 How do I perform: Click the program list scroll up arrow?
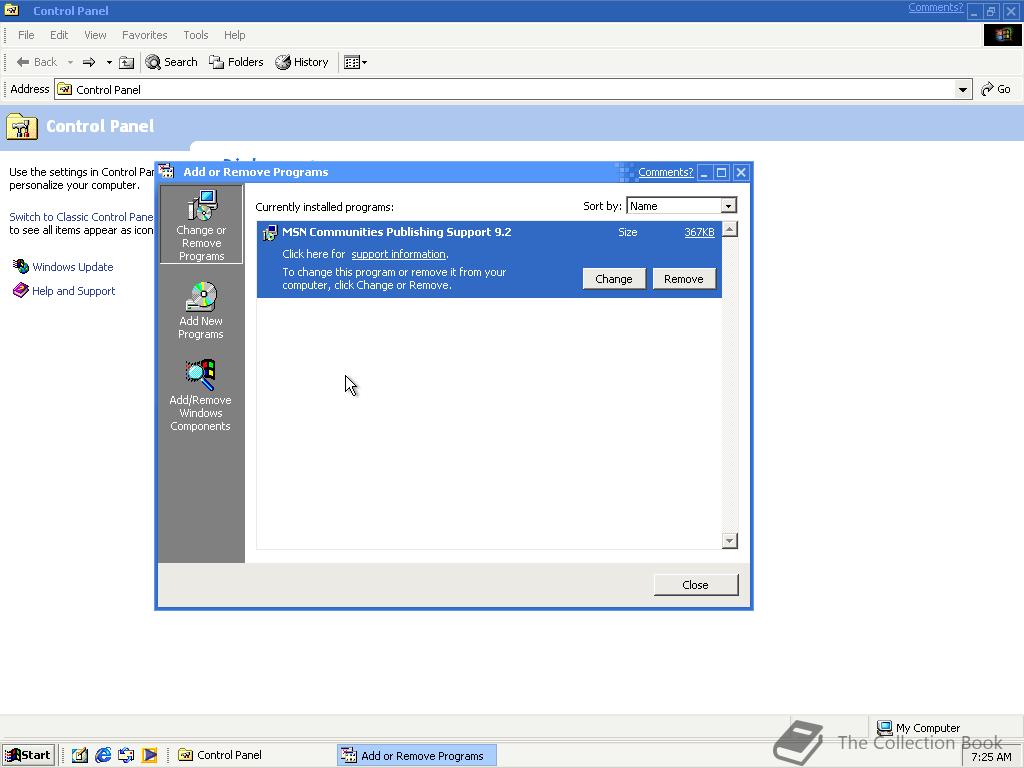pos(729,229)
